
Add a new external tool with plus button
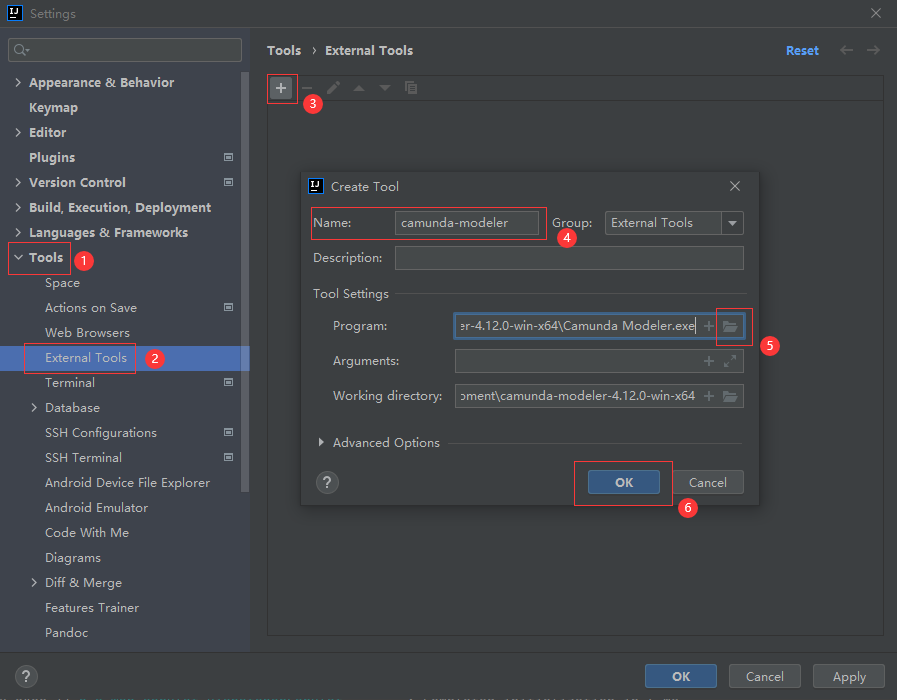(281, 88)
